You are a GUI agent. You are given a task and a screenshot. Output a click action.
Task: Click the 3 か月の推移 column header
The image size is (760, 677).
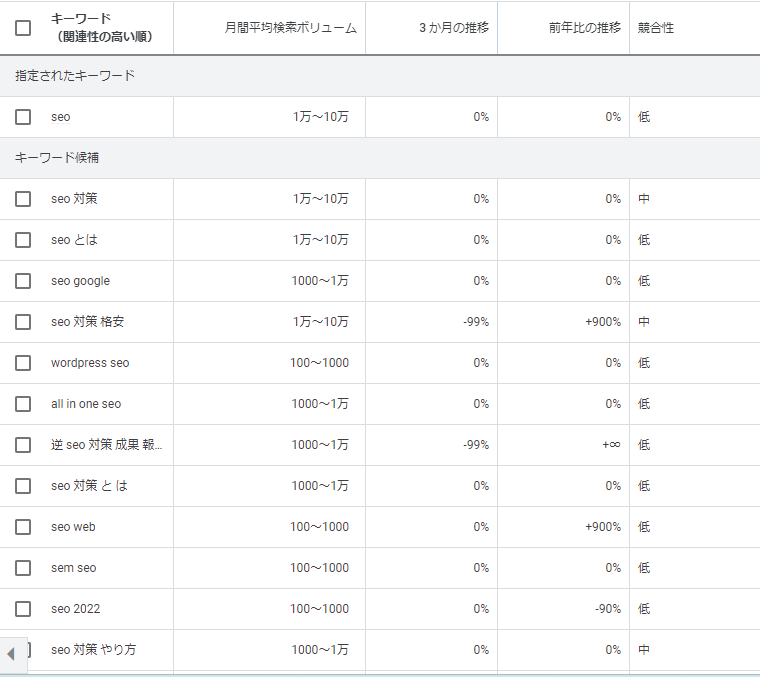pyautogui.click(x=453, y=28)
